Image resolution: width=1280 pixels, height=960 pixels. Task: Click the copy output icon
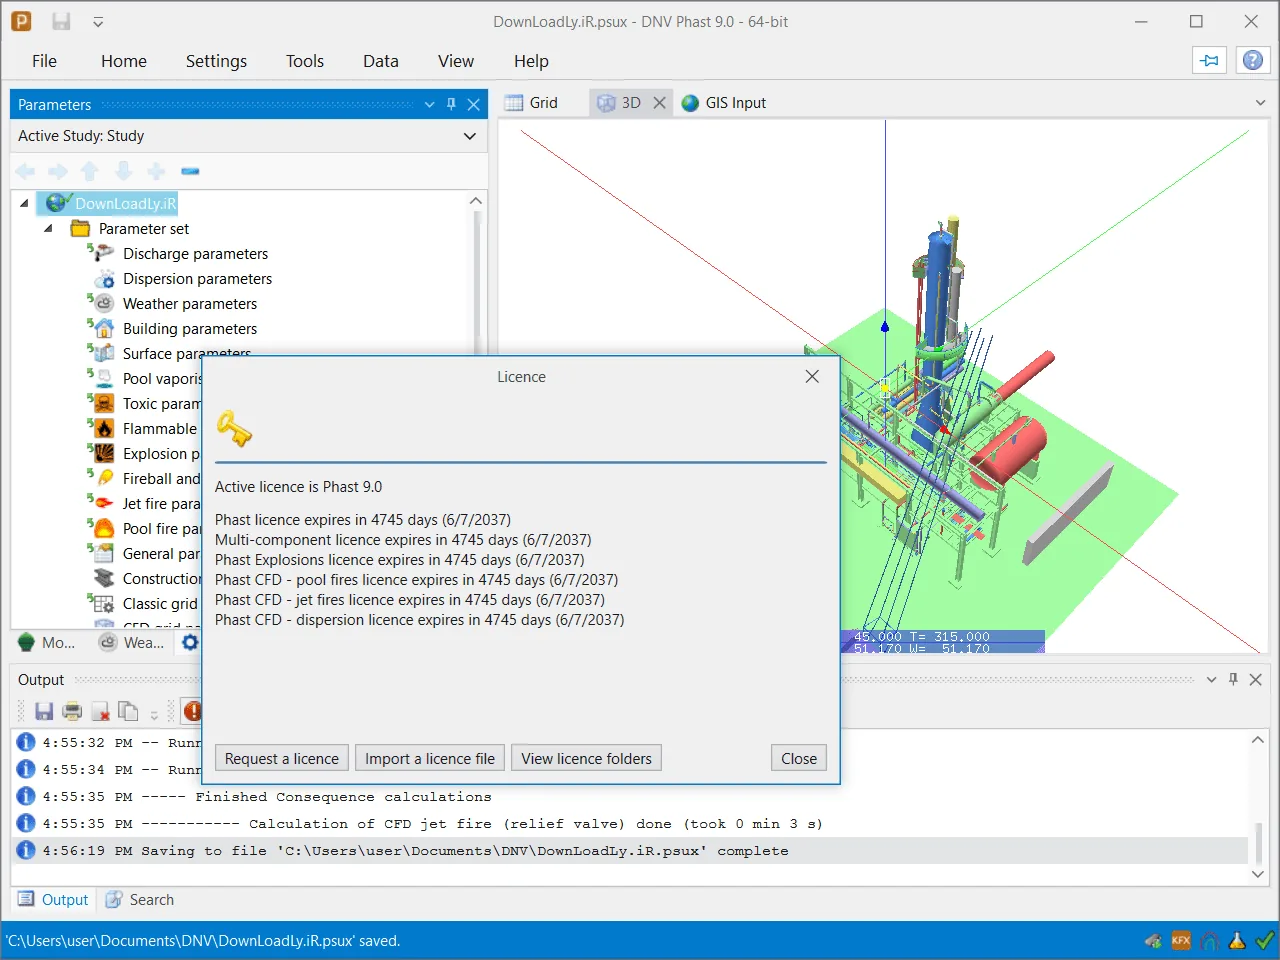128,711
